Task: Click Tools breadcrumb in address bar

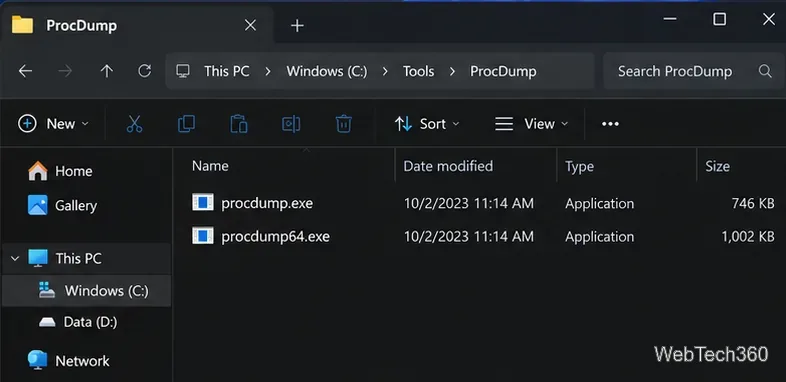Action: (419, 71)
